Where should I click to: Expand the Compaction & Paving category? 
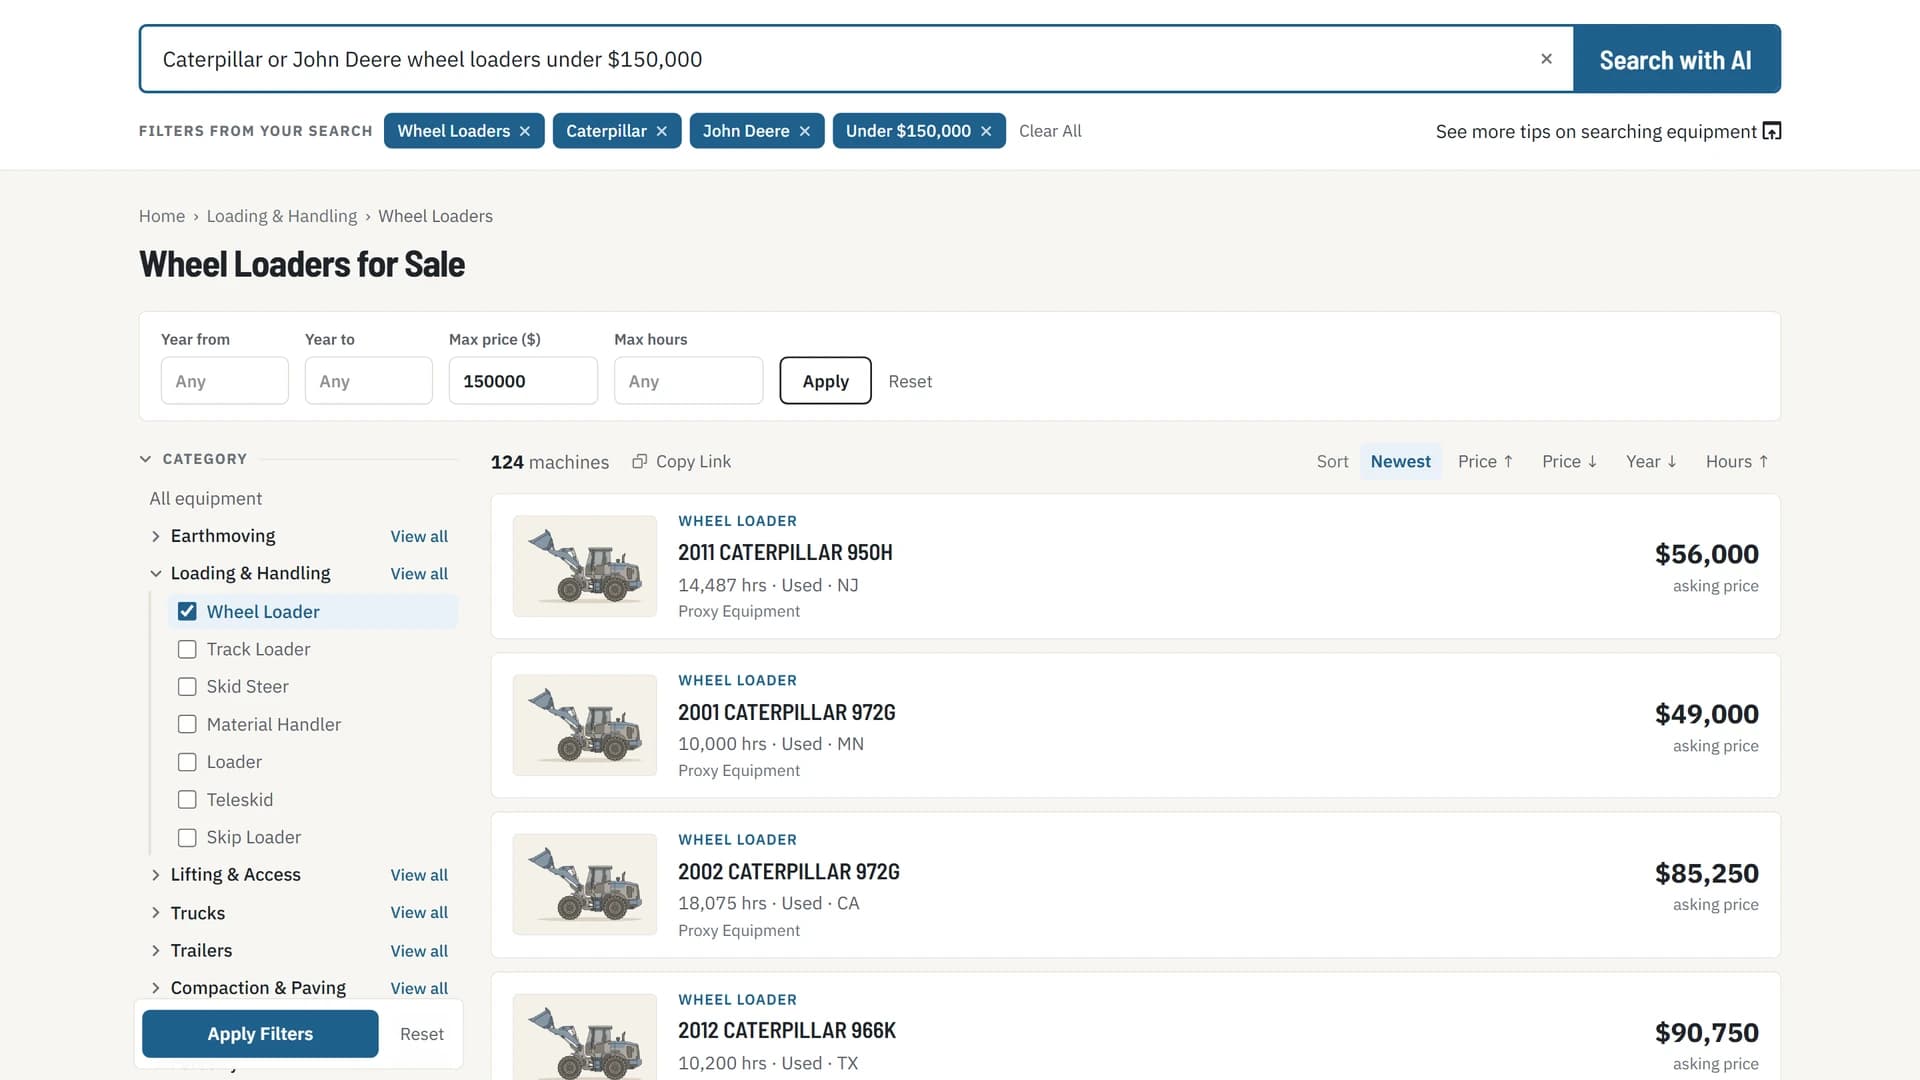156,988
